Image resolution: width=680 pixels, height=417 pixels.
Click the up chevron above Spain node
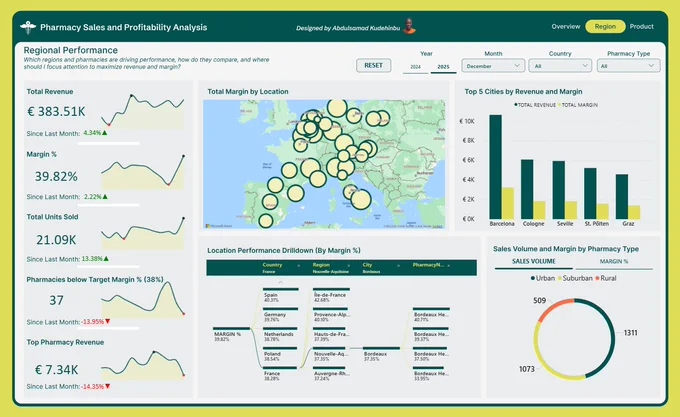[281, 282]
